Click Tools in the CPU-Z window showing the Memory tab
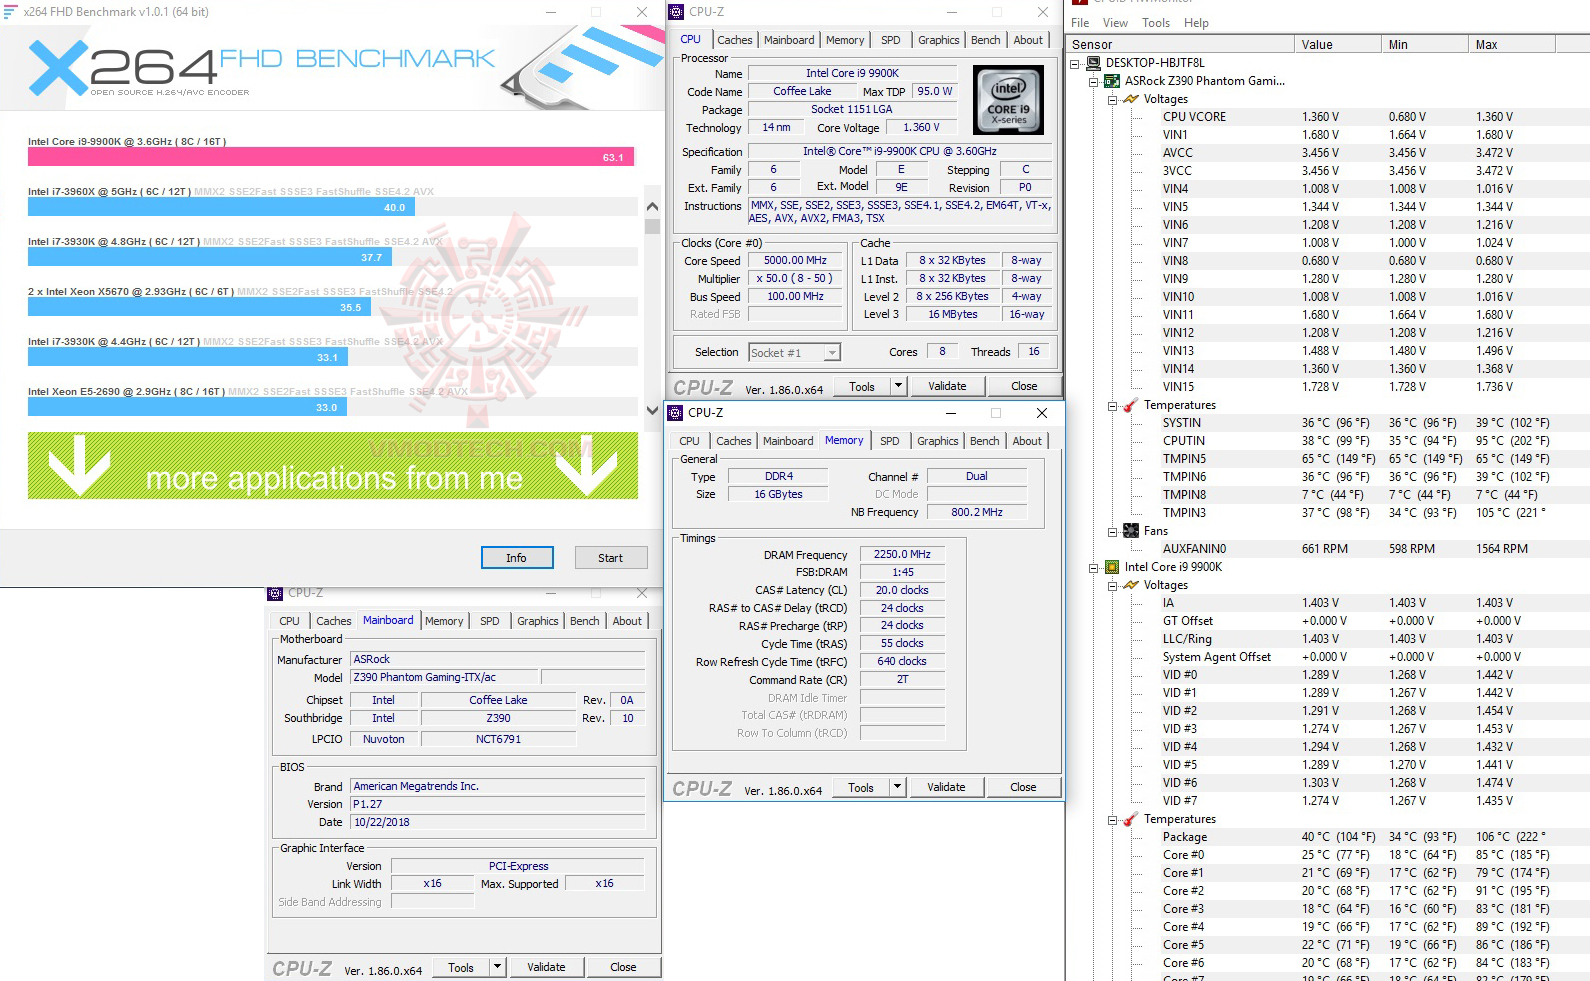1590x981 pixels. pos(861,787)
